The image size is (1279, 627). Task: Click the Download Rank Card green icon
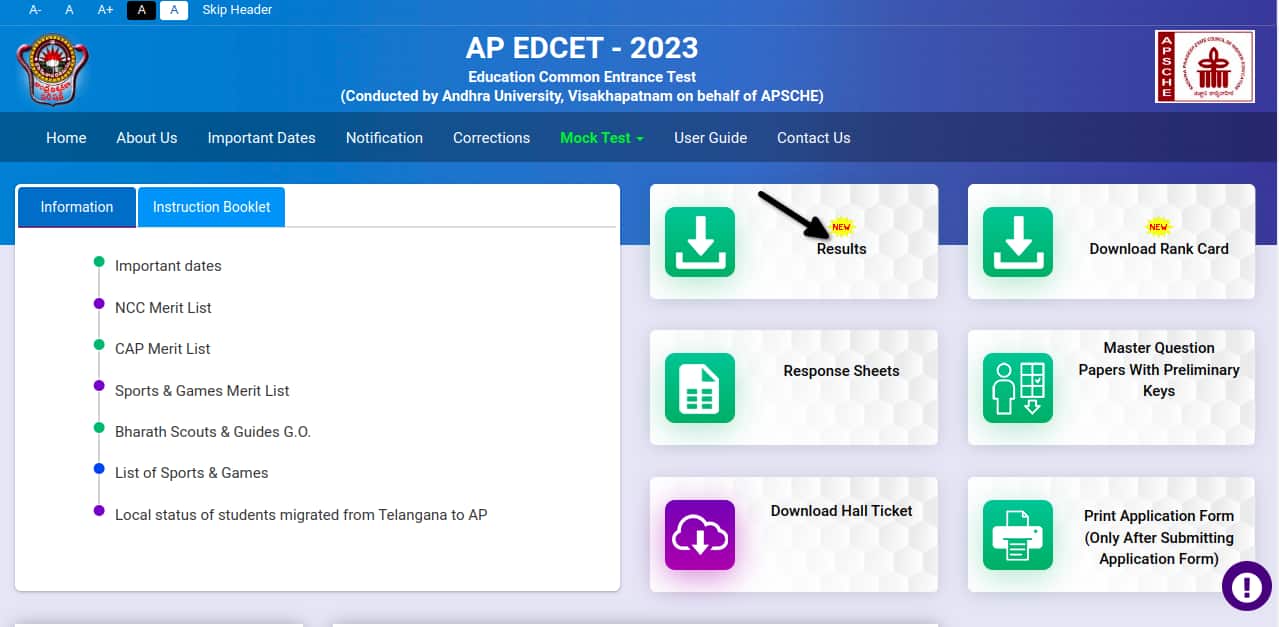pos(1018,242)
